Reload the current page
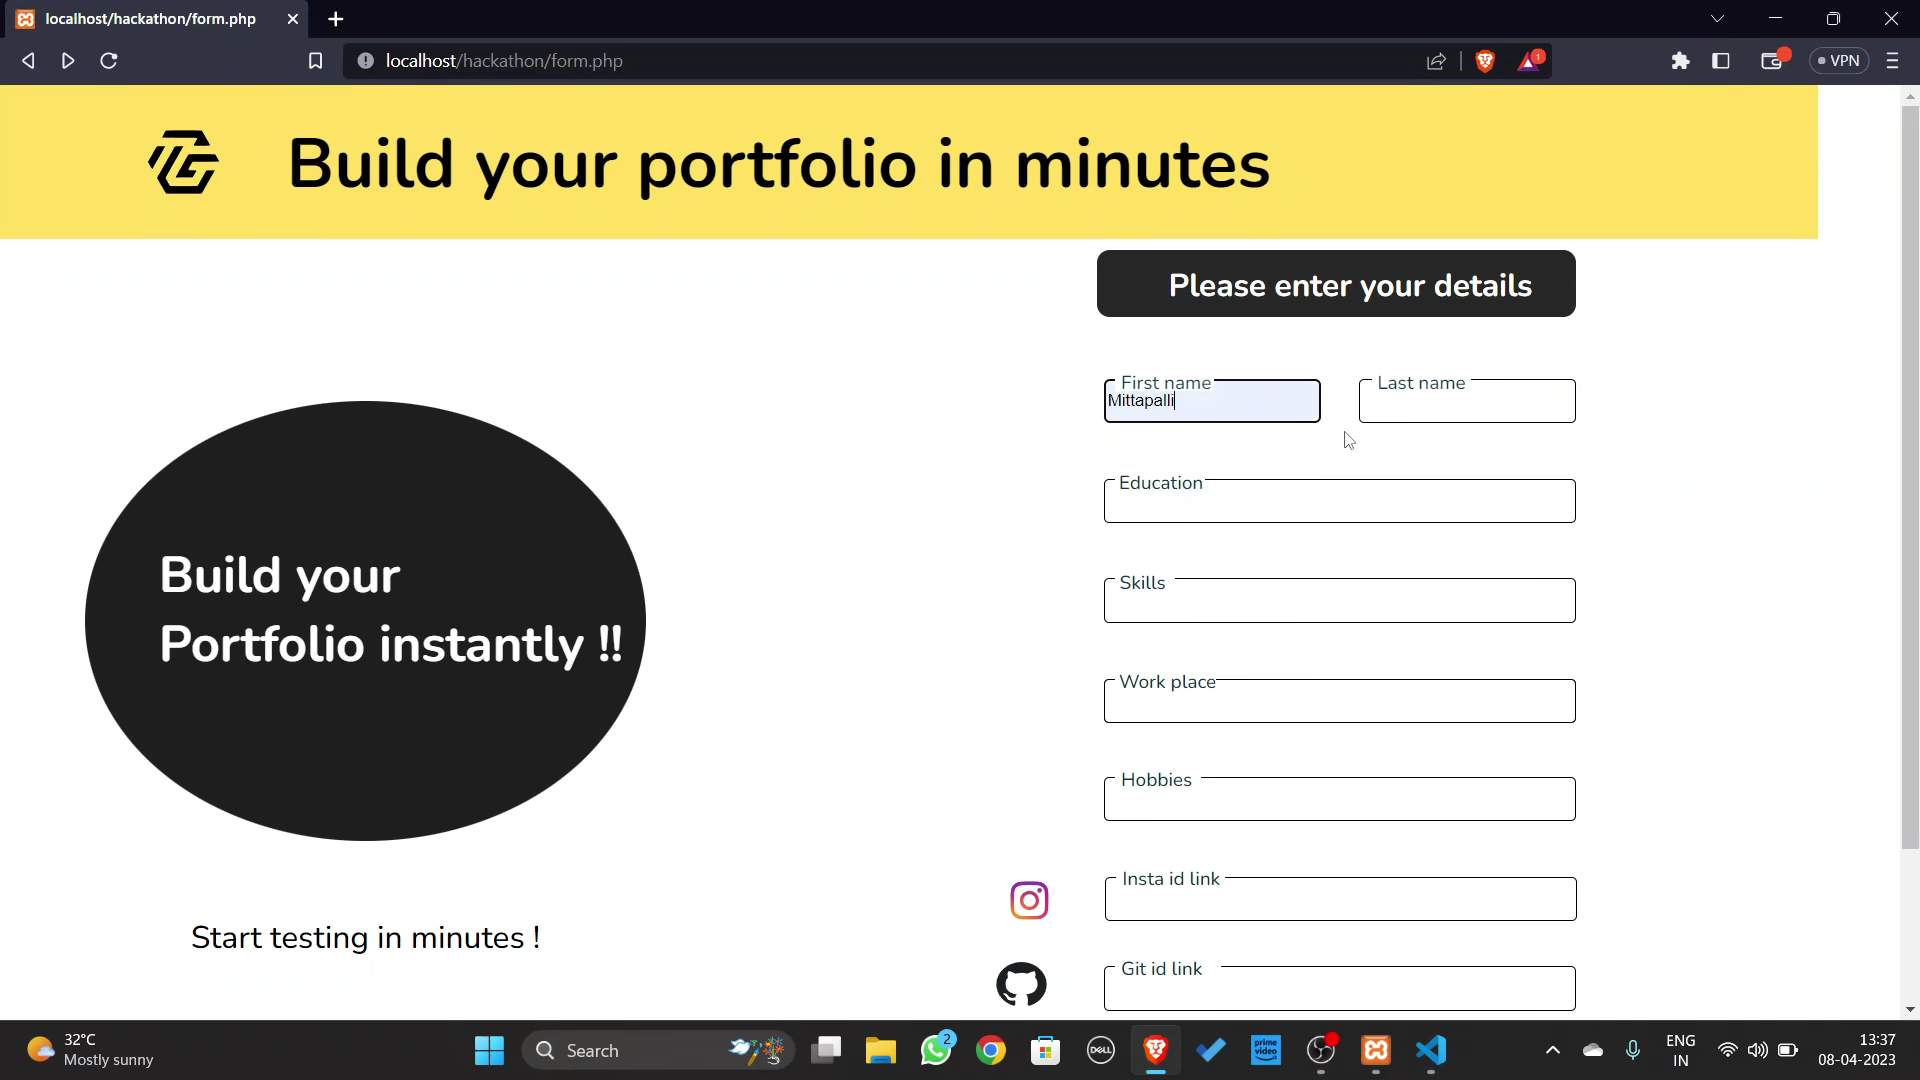The width and height of the screenshot is (1920, 1080). coord(109,61)
